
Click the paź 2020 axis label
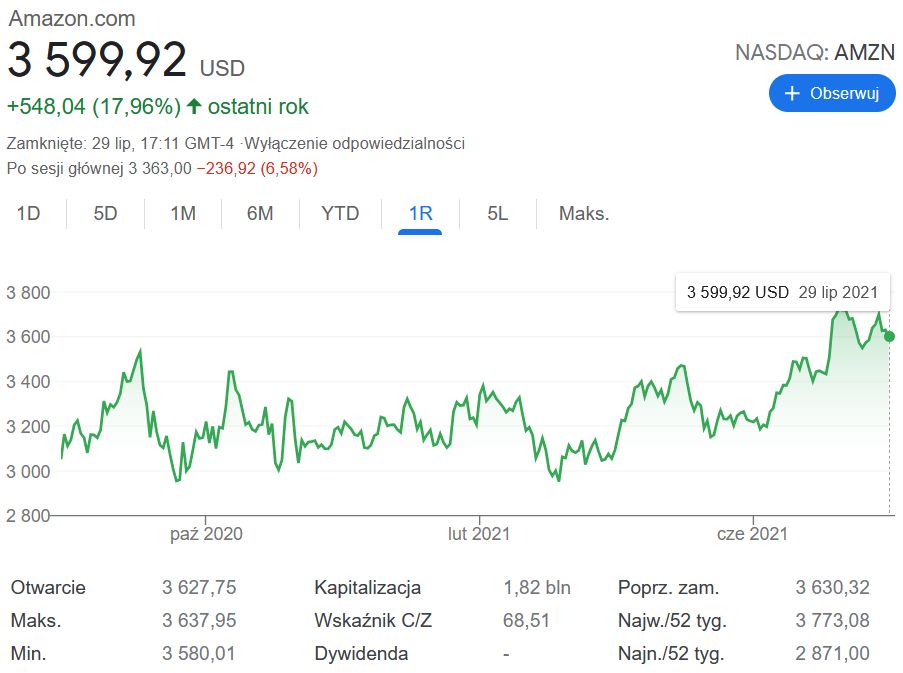pyautogui.click(x=206, y=533)
